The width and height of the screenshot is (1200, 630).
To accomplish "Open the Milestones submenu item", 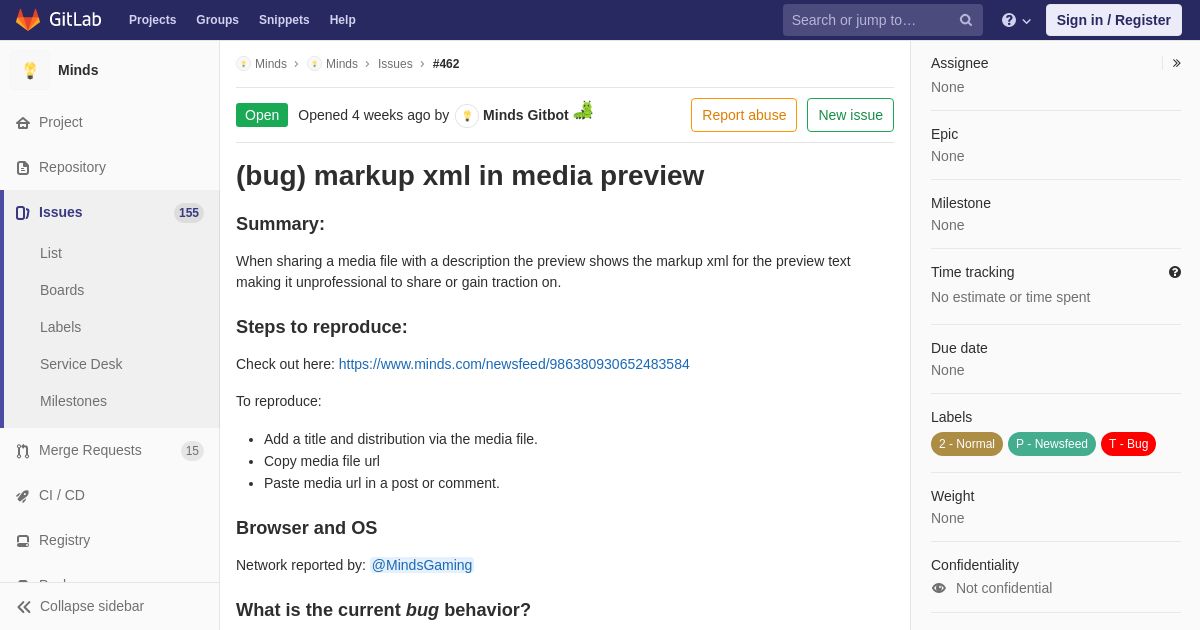I will tap(73, 401).
